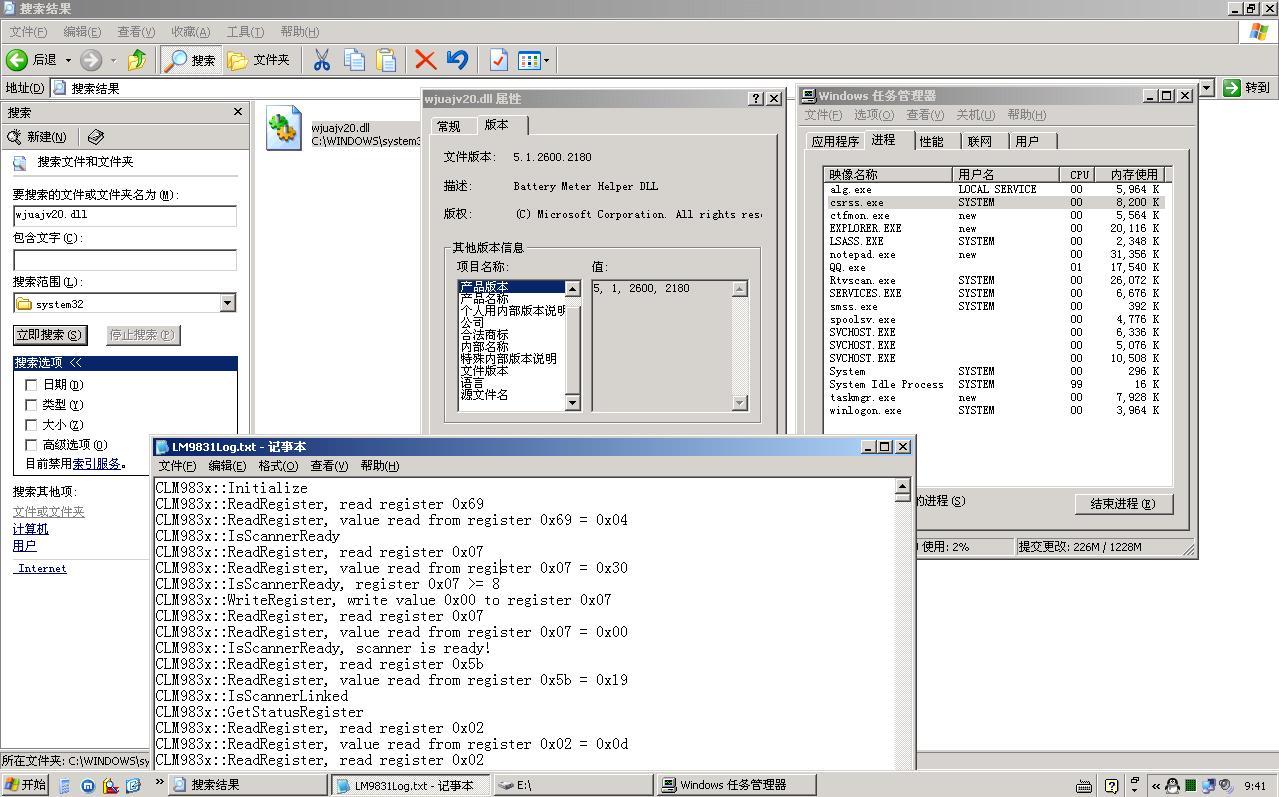Click the Notepad vertical scrollbar up arrow

click(902, 486)
